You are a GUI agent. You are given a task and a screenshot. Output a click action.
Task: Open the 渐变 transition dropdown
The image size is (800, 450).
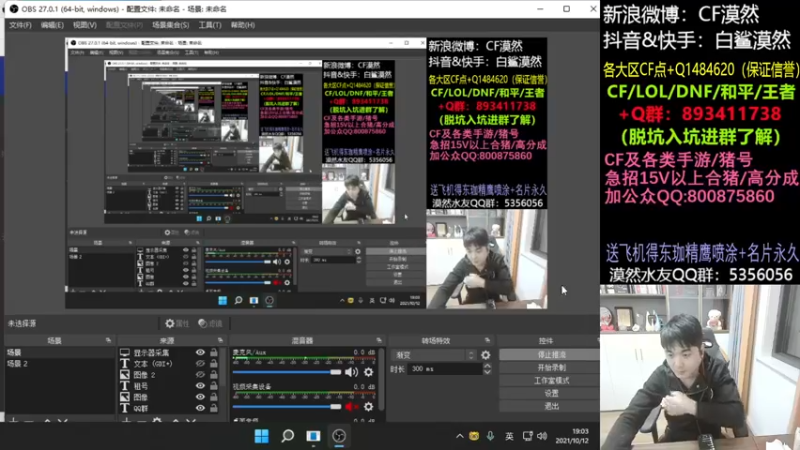tap(434, 355)
